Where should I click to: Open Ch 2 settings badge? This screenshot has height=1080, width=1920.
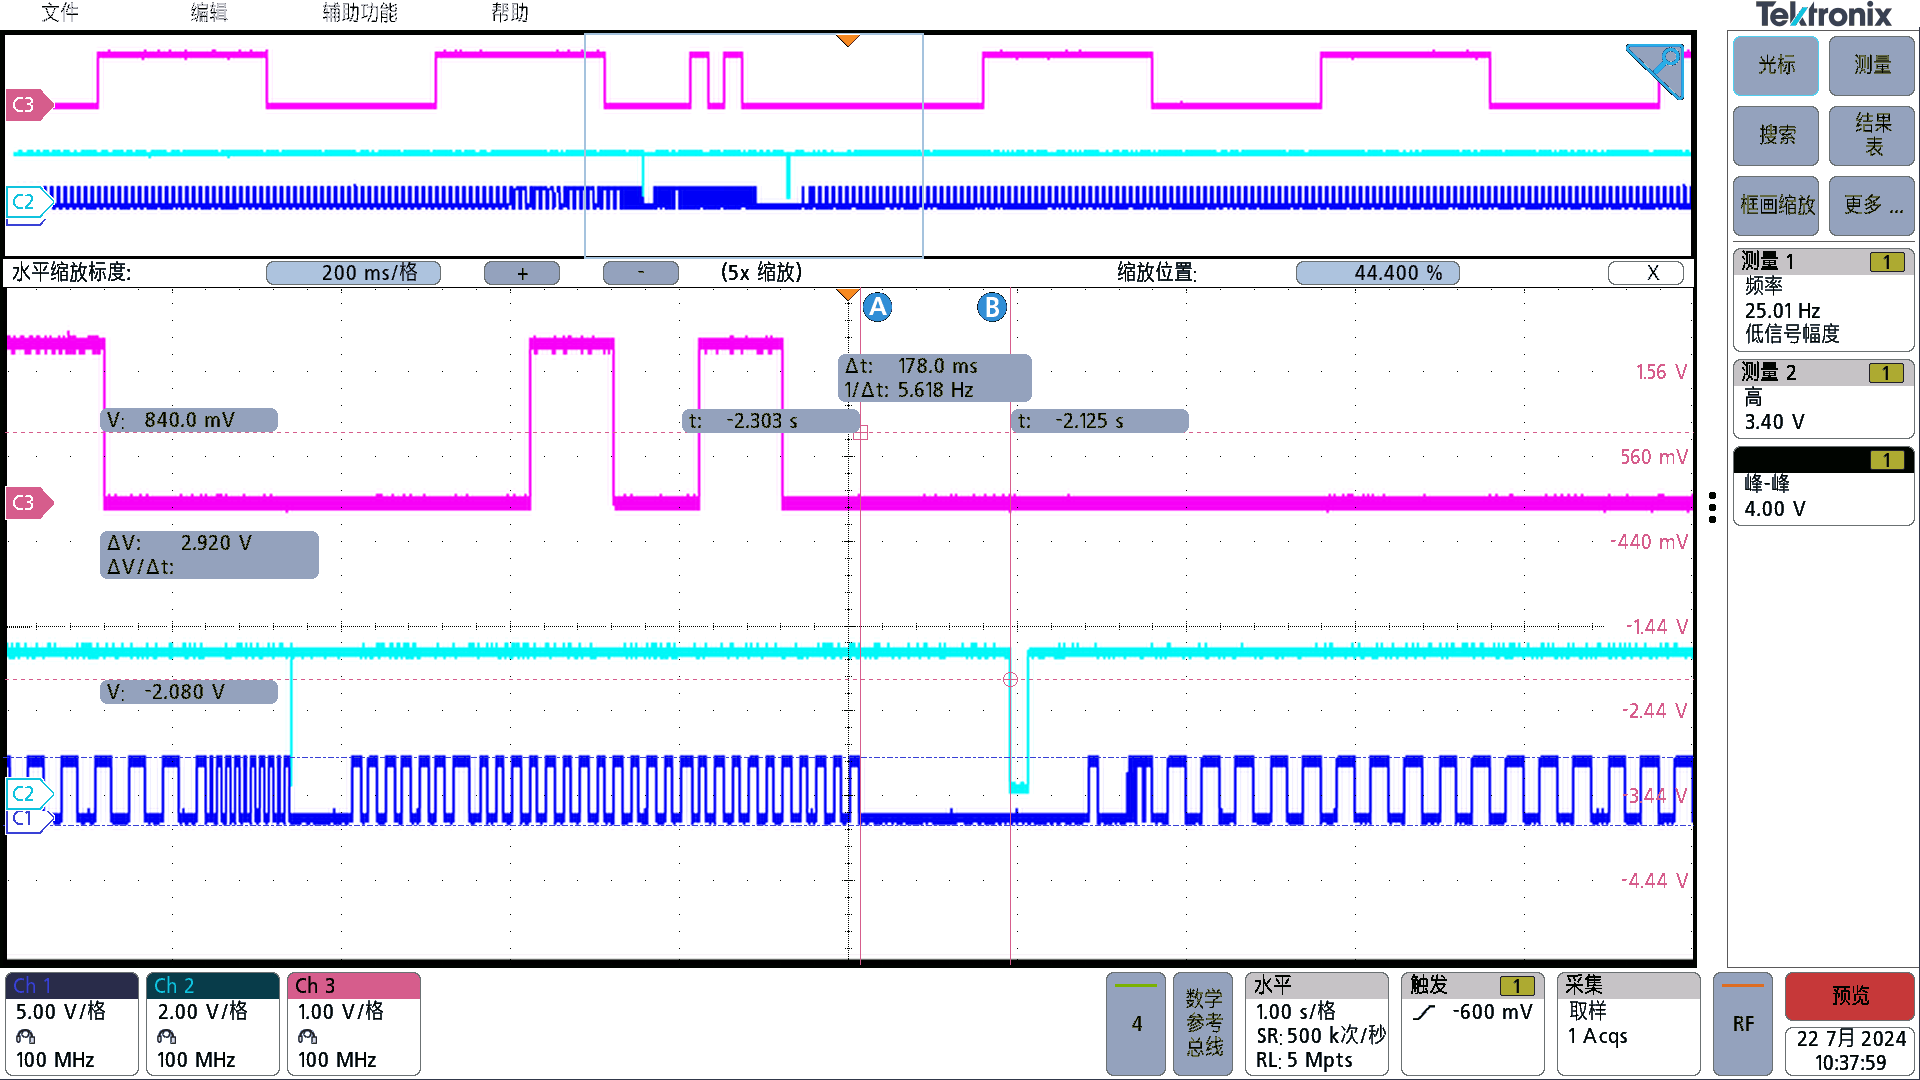click(213, 1024)
